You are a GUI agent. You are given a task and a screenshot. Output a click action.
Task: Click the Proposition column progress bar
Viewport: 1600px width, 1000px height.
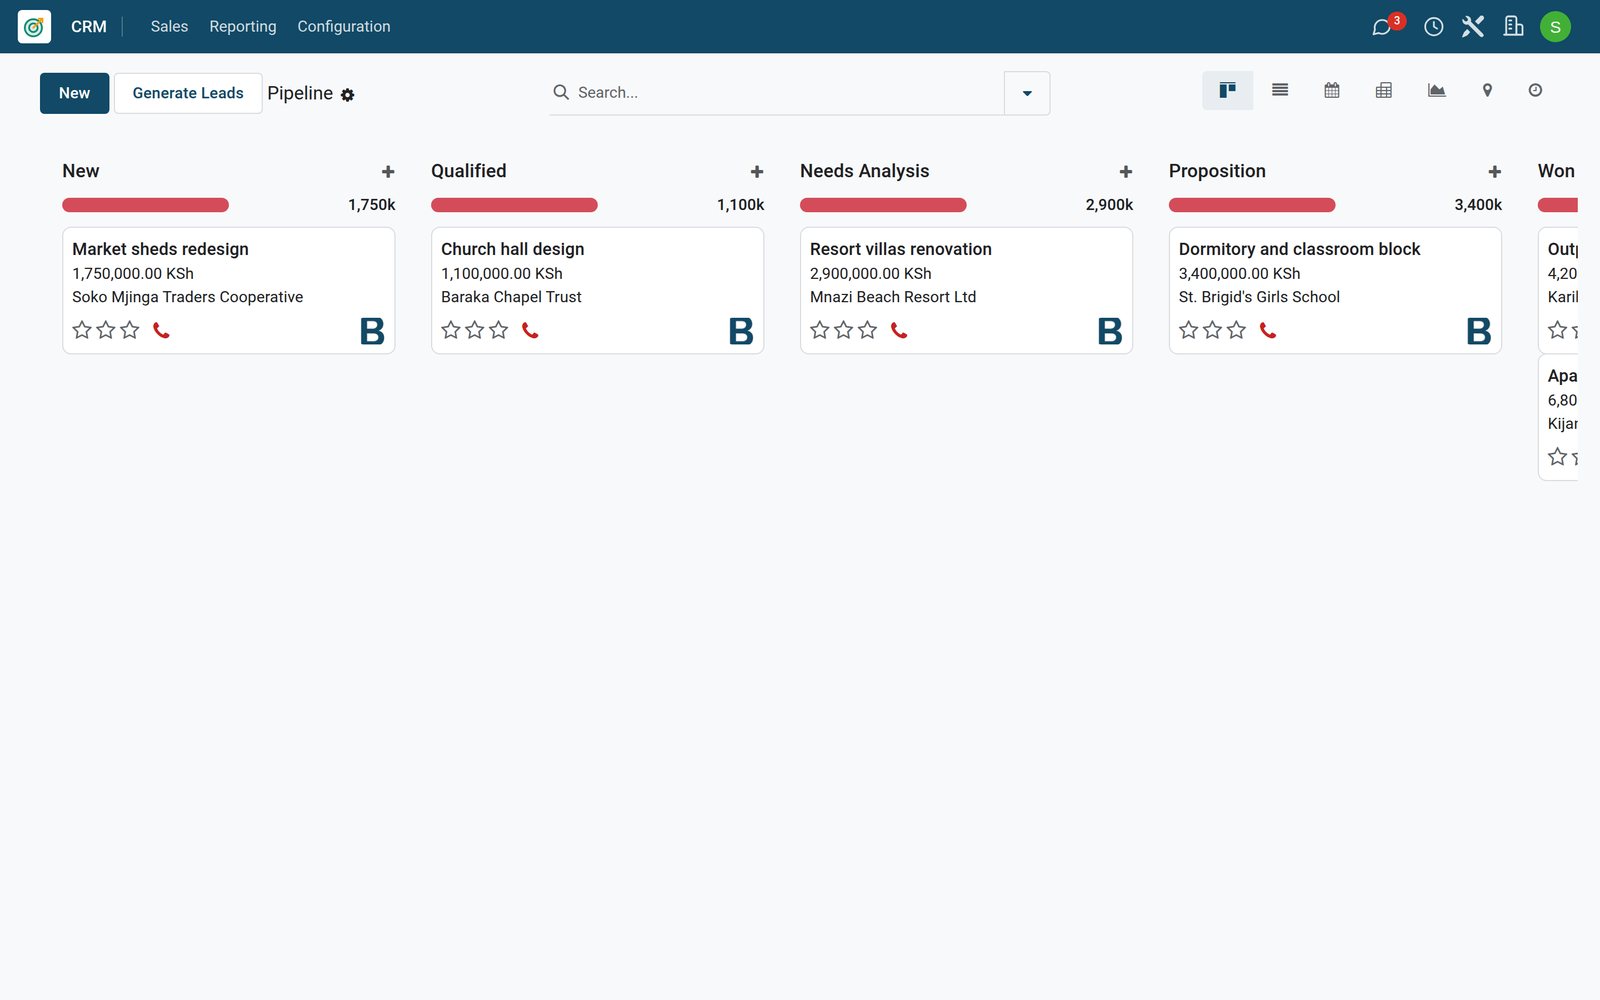coord(1252,205)
